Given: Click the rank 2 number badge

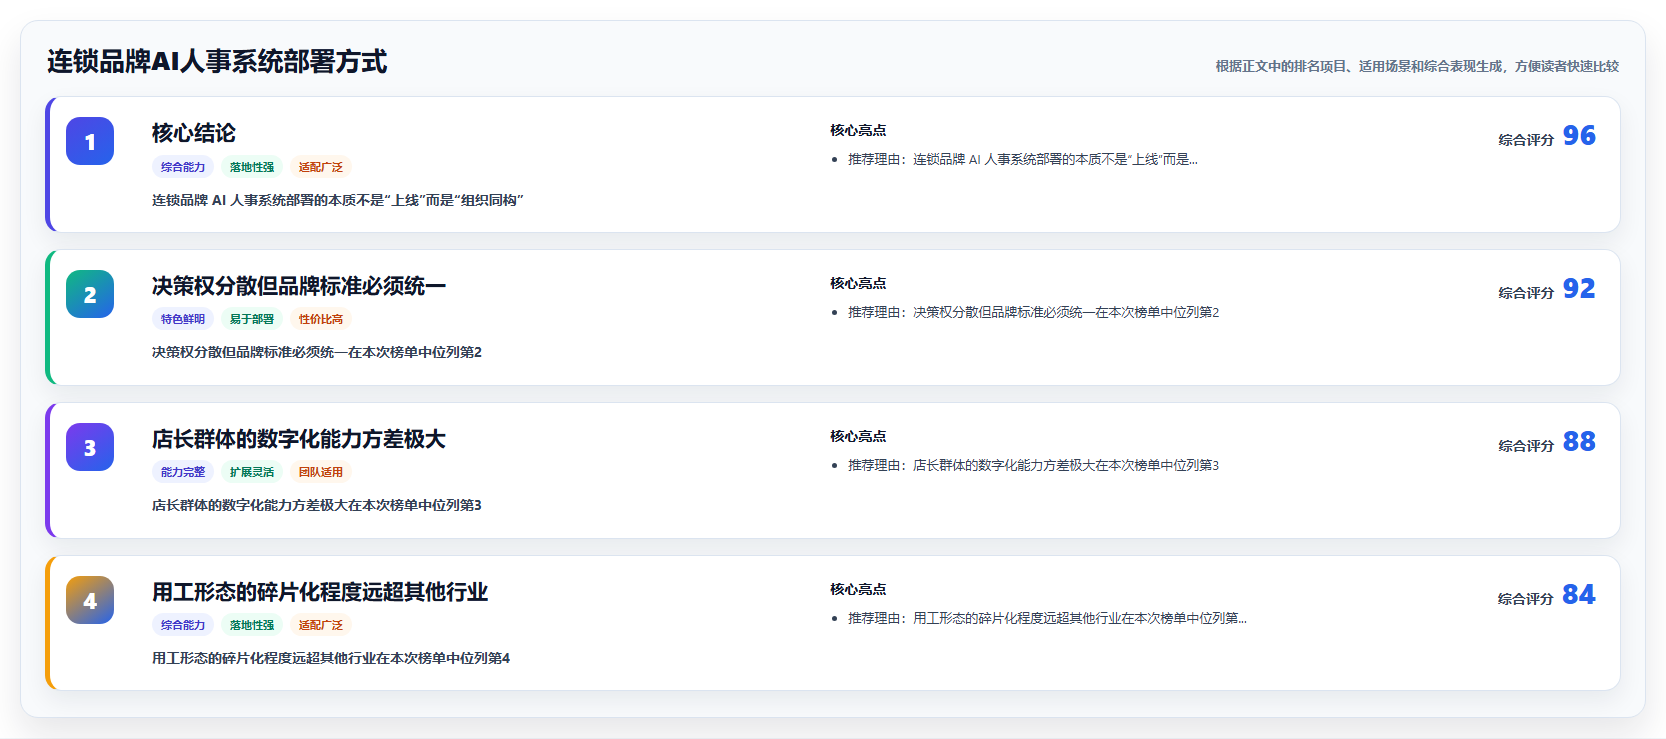Looking at the screenshot, I should (x=90, y=294).
